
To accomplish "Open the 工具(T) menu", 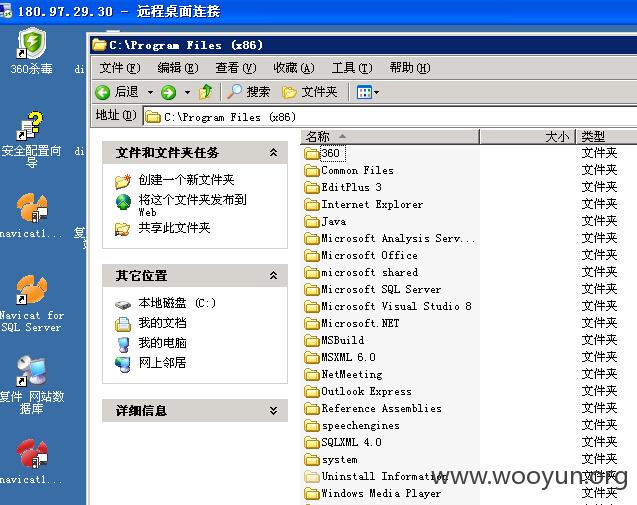I will point(352,68).
